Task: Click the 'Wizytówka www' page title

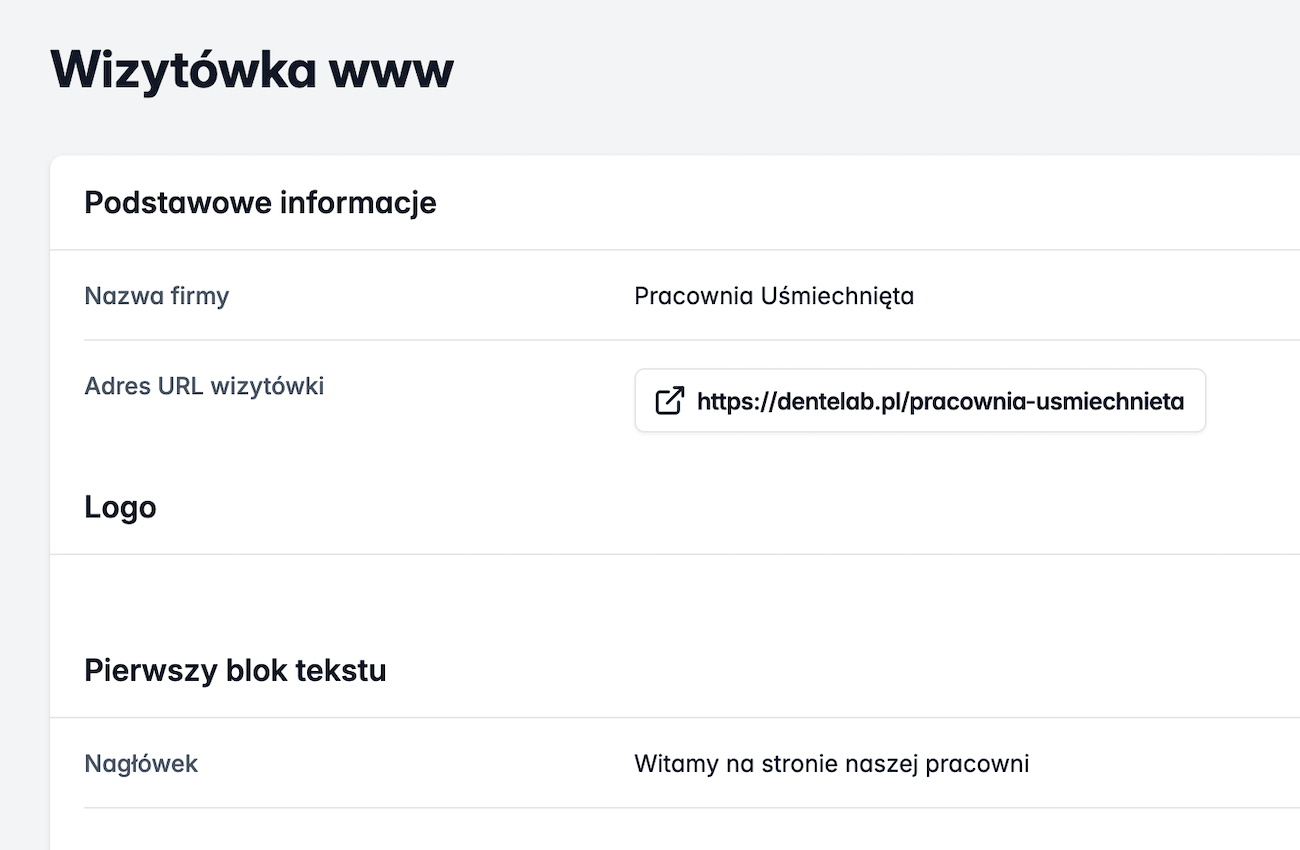Action: (x=252, y=70)
